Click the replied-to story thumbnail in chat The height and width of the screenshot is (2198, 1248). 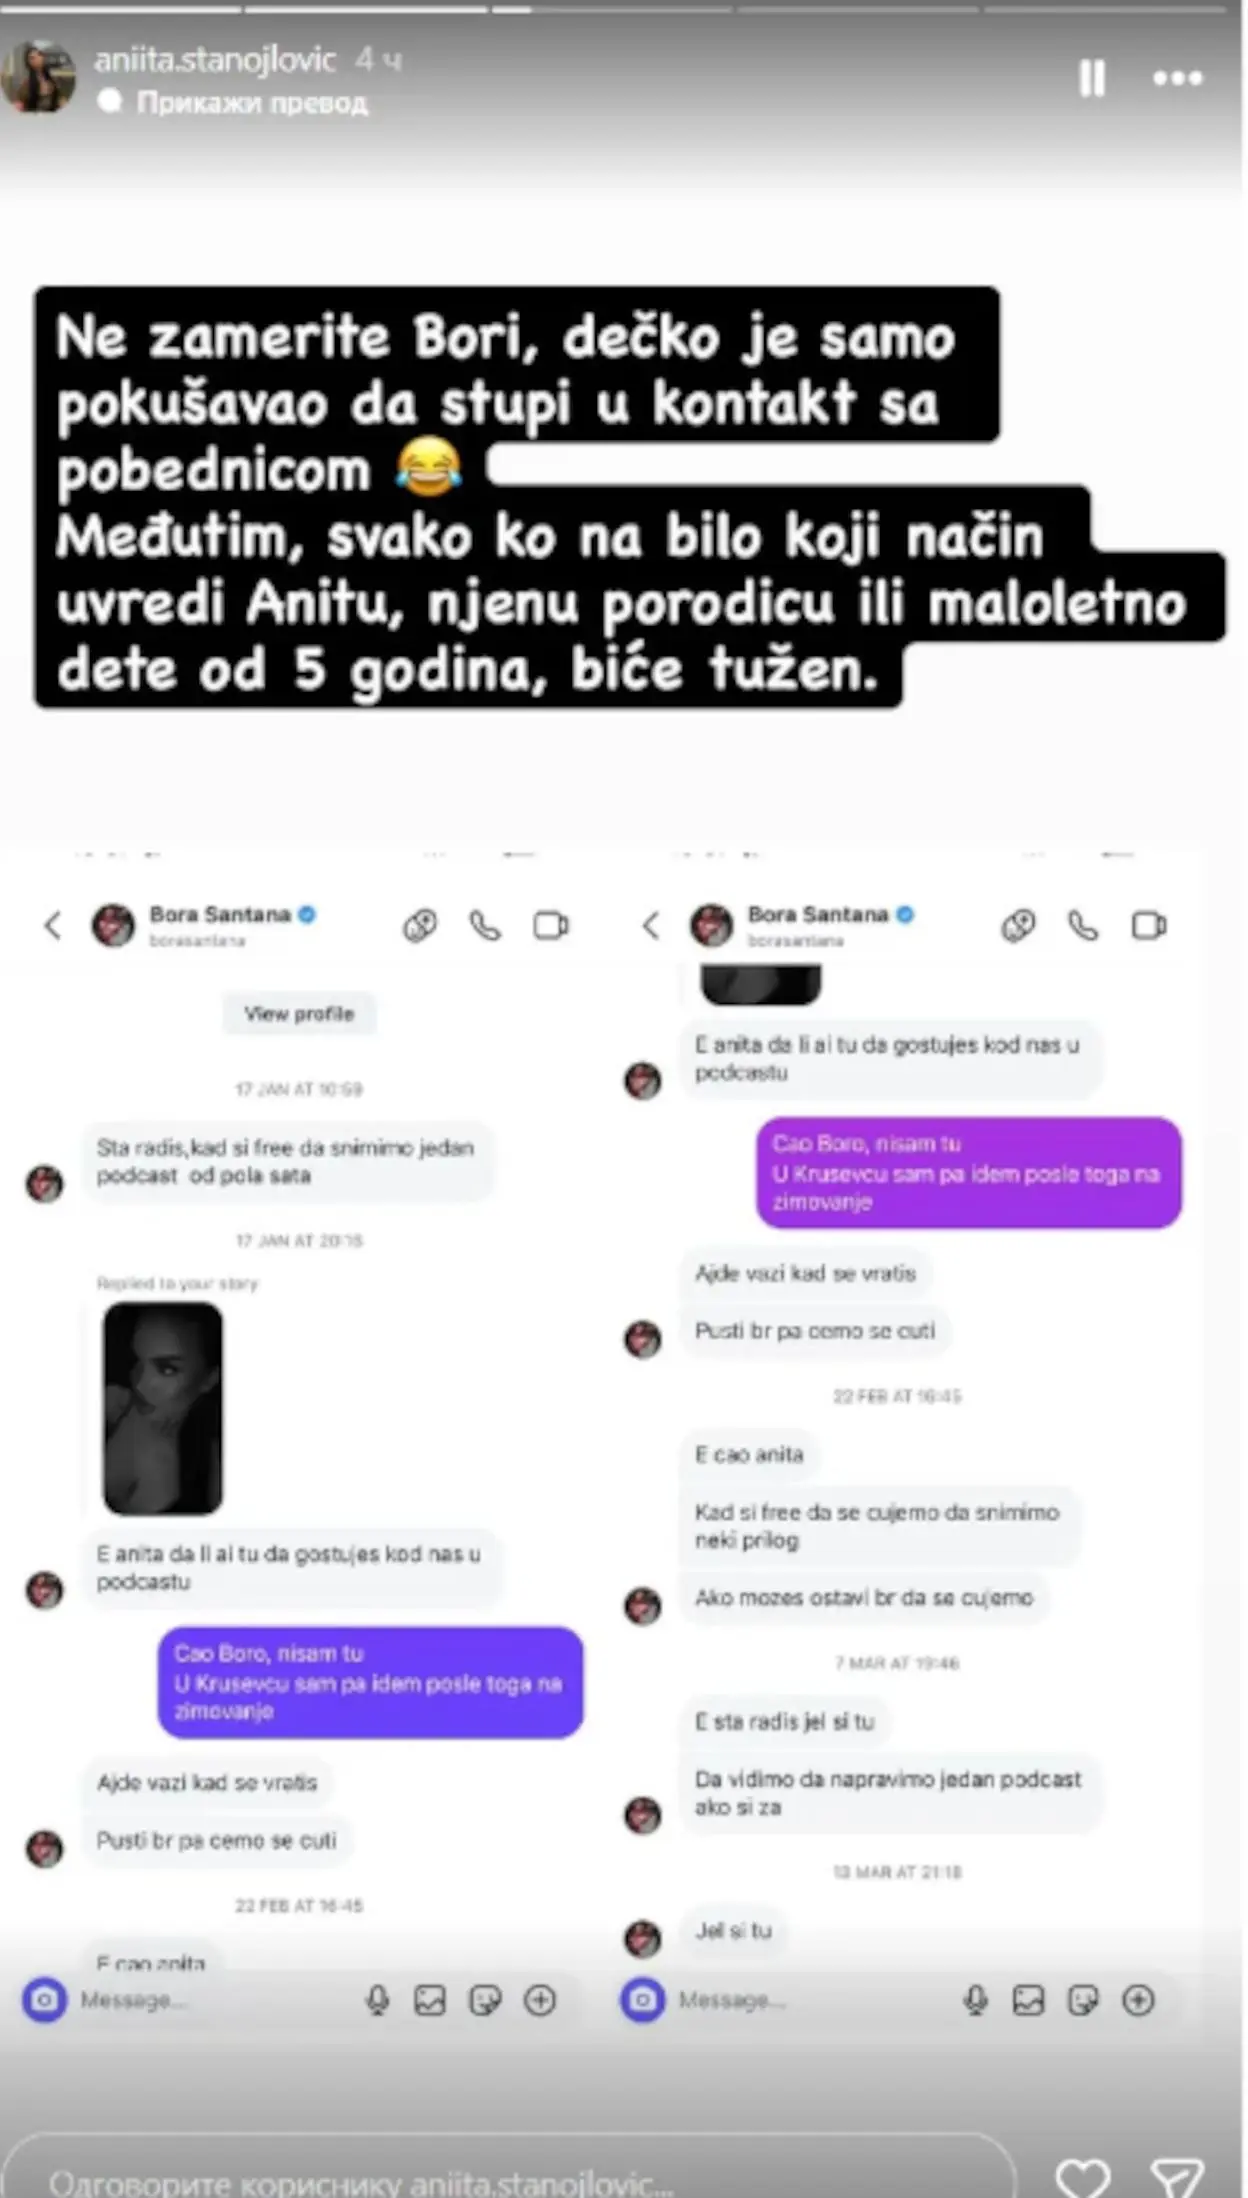[162, 1408]
